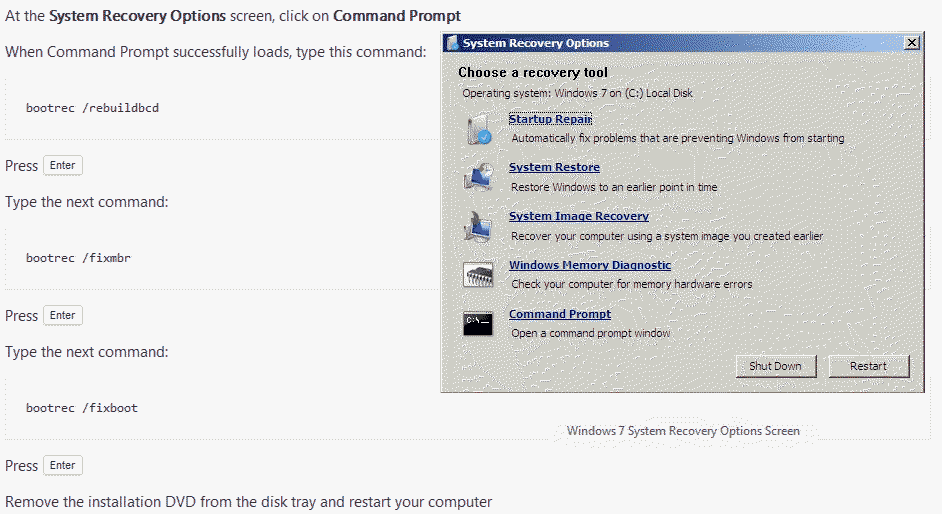Click the Windows Memory Diagnostic chip icon
The height and width of the screenshot is (514, 942).
click(478, 275)
